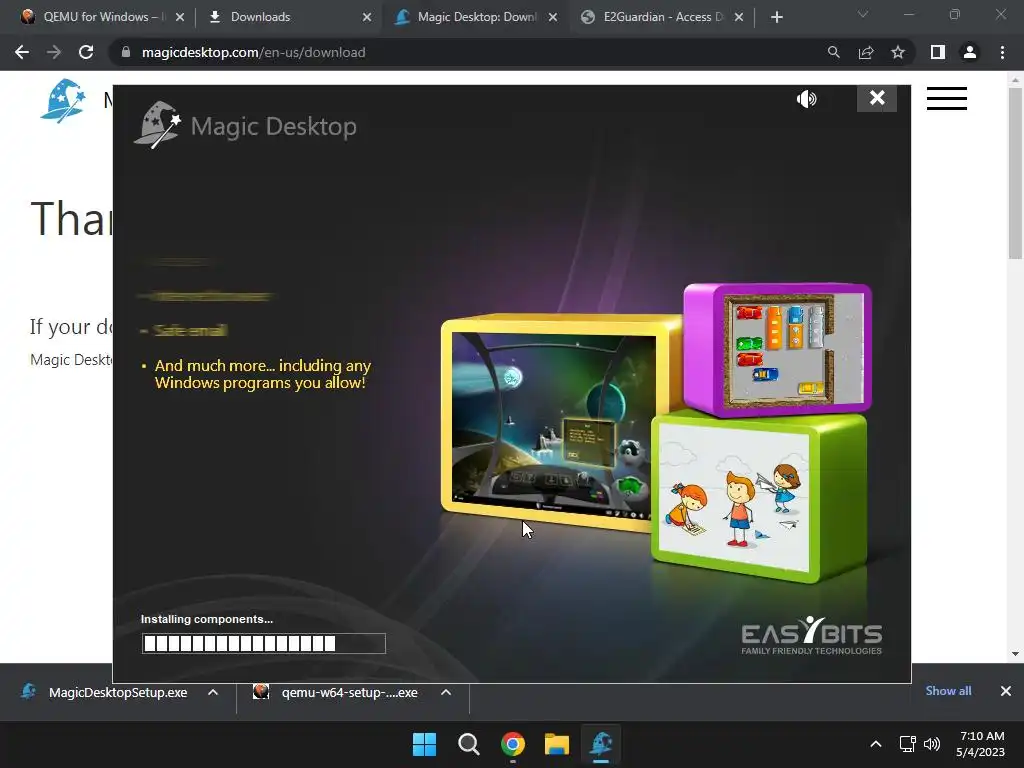Expand options for MagicDesktopSetup.exe download
1024x768 pixels.
[x=213, y=692]
